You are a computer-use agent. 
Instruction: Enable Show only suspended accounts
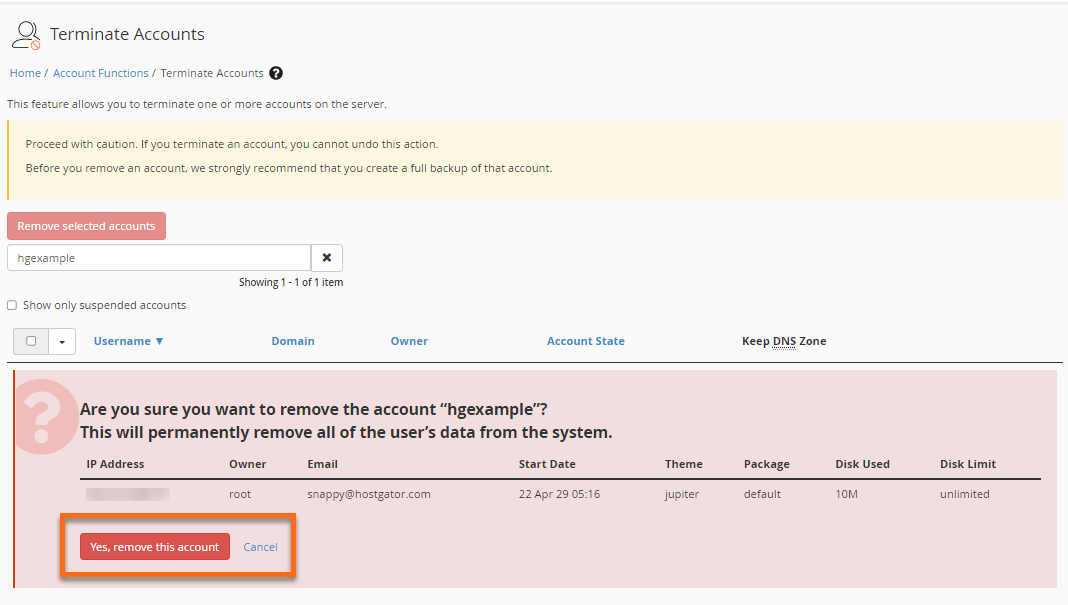pyautogui.click(x=11, y=304)
